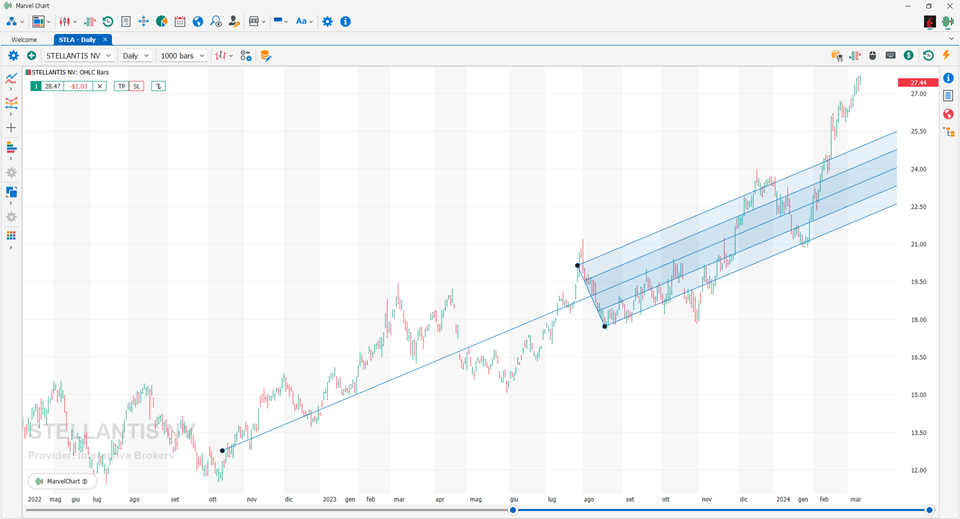The image size is (960, 519).
Task: Click the left handle of time range slider
Action: tap(513, 510)
